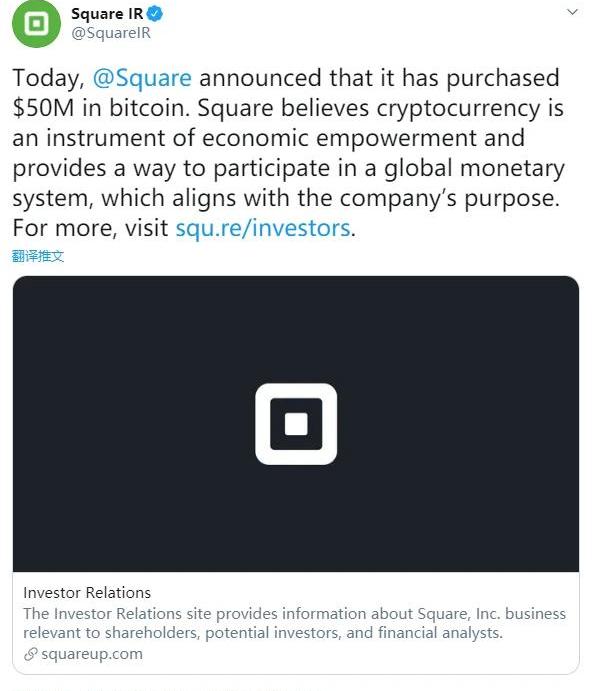Click the card description about Square, Inc.

coord(294,623)
